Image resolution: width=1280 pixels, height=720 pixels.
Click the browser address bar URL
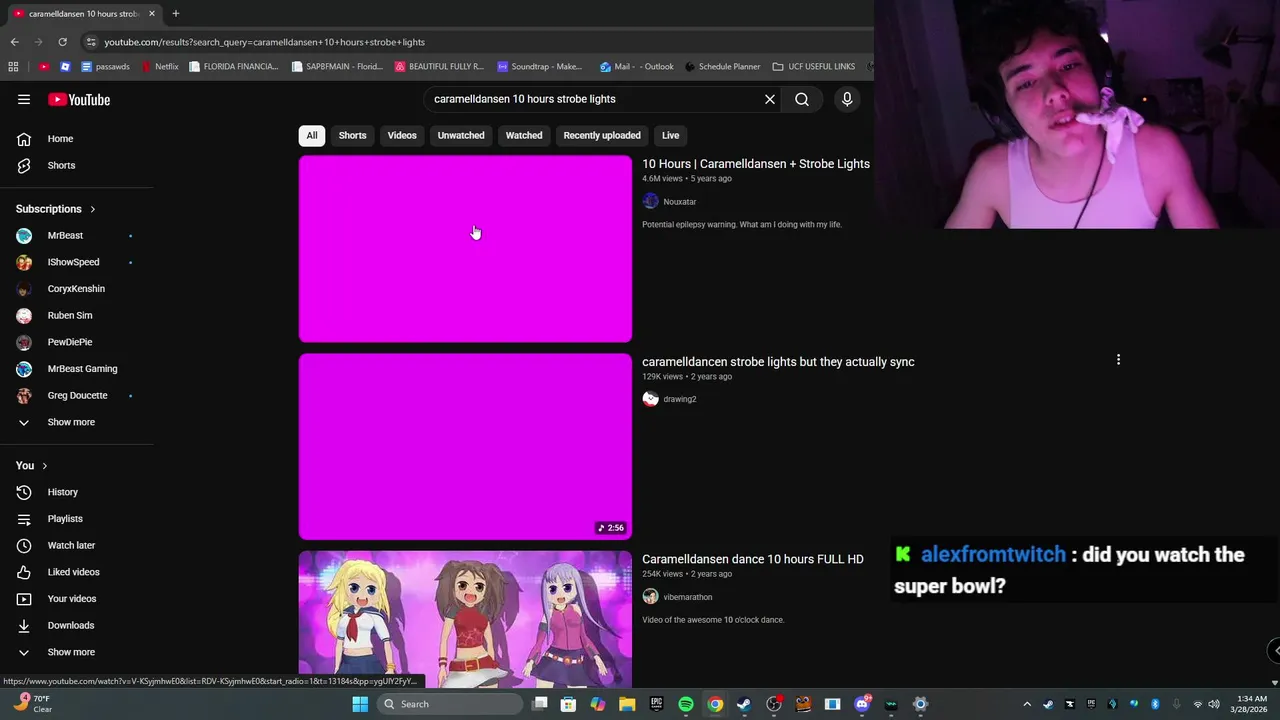pos(264,42)
